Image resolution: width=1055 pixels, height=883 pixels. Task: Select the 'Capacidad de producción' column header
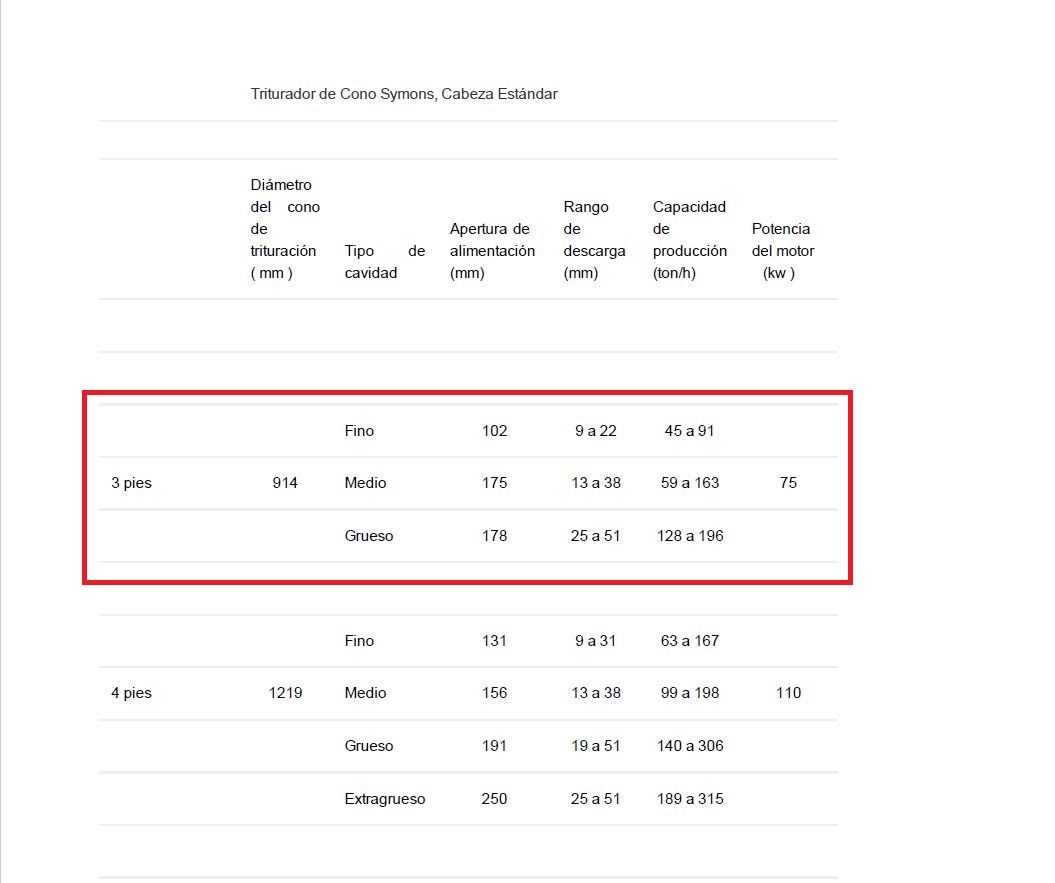[690, 240]
